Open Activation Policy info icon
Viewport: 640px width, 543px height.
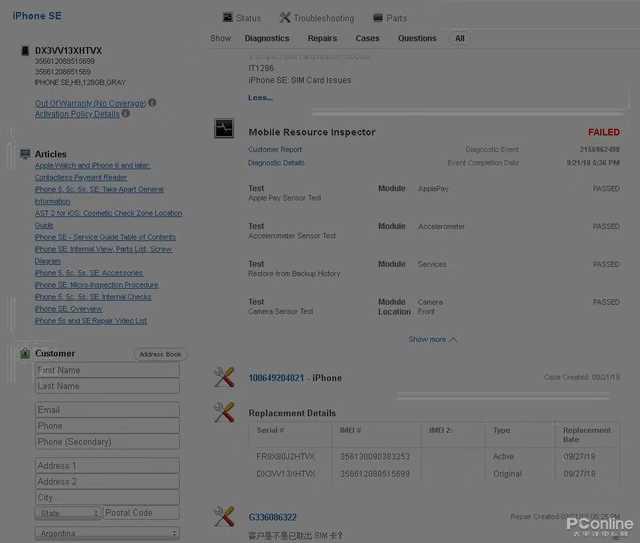point(126,113)
